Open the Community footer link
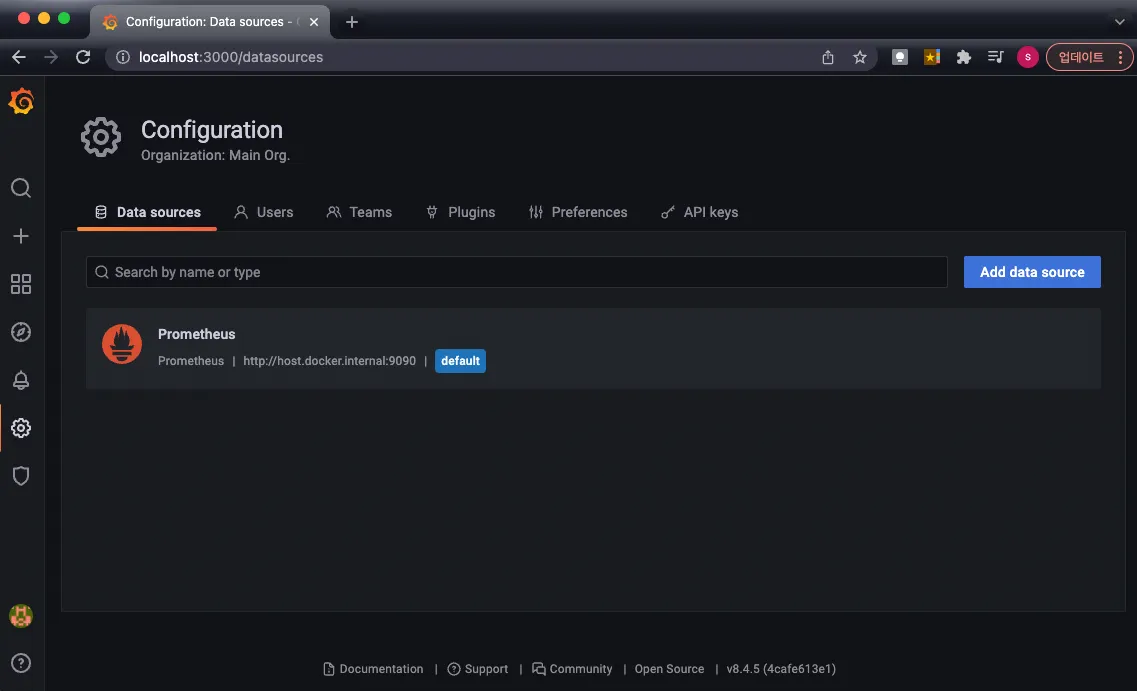Viewport: 1137px width, 691px height. [572, 669]
